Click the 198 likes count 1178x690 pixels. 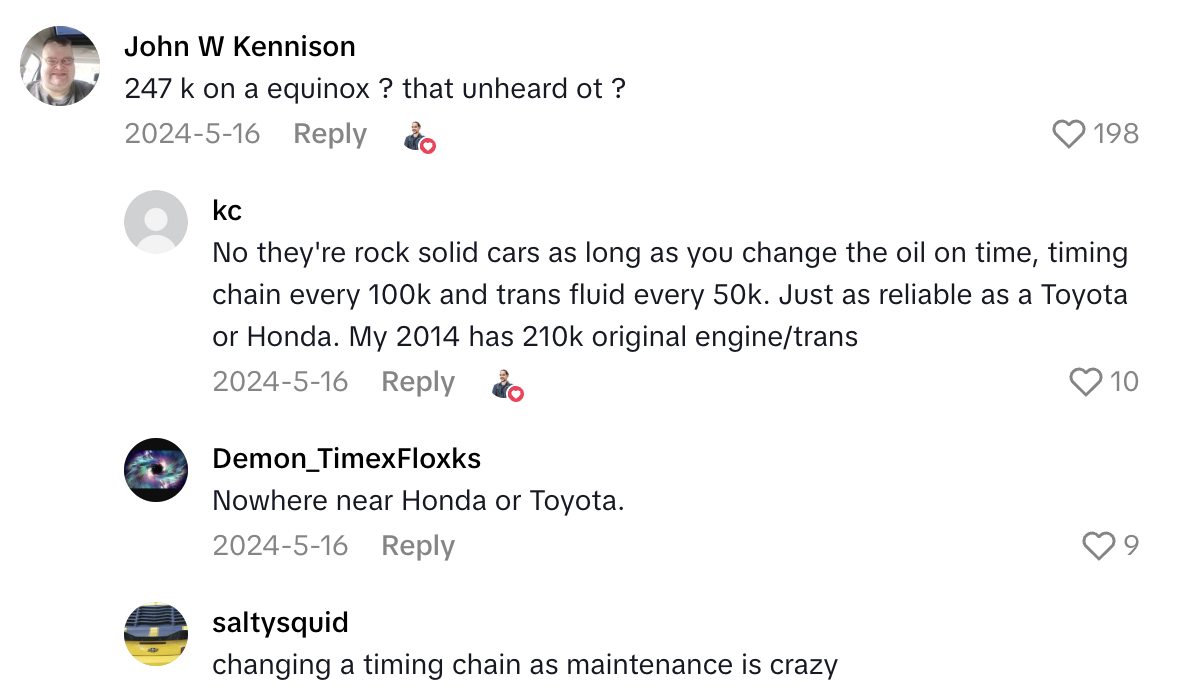tap(1117, 132)
